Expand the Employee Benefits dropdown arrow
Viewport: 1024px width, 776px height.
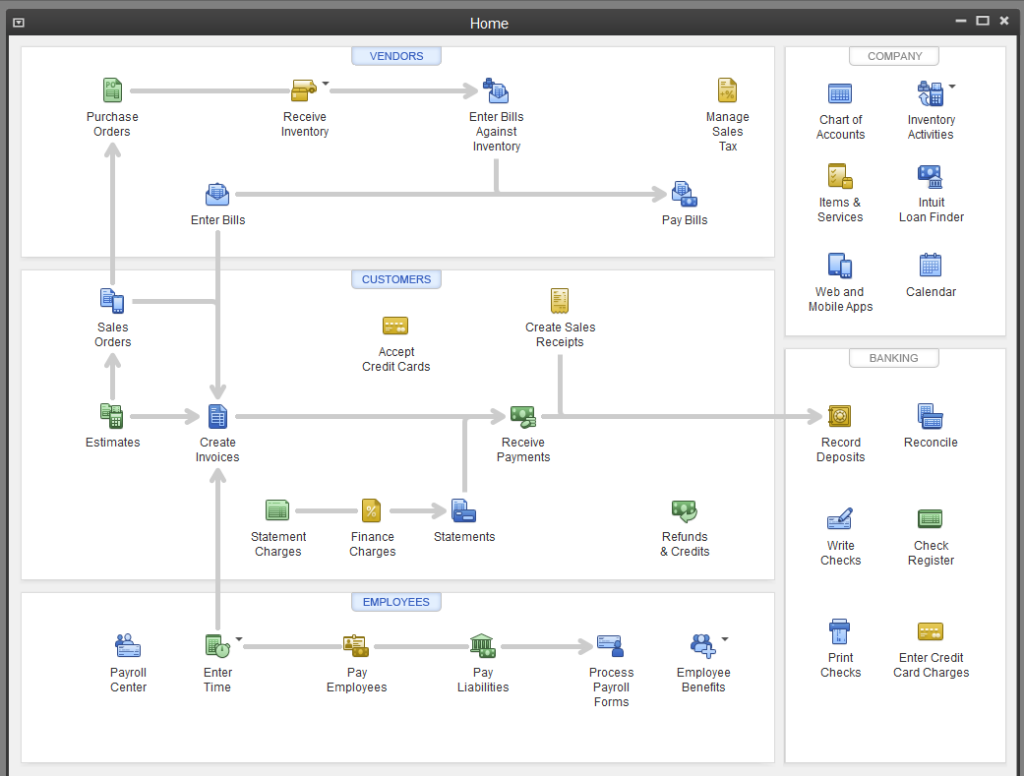coord(725,639)
